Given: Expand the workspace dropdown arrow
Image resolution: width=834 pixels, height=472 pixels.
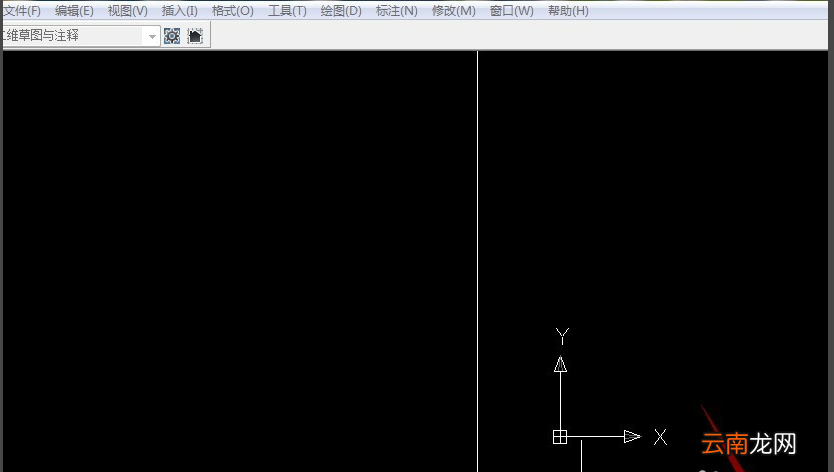Looking at the screenshot, I should pos(152,36).
